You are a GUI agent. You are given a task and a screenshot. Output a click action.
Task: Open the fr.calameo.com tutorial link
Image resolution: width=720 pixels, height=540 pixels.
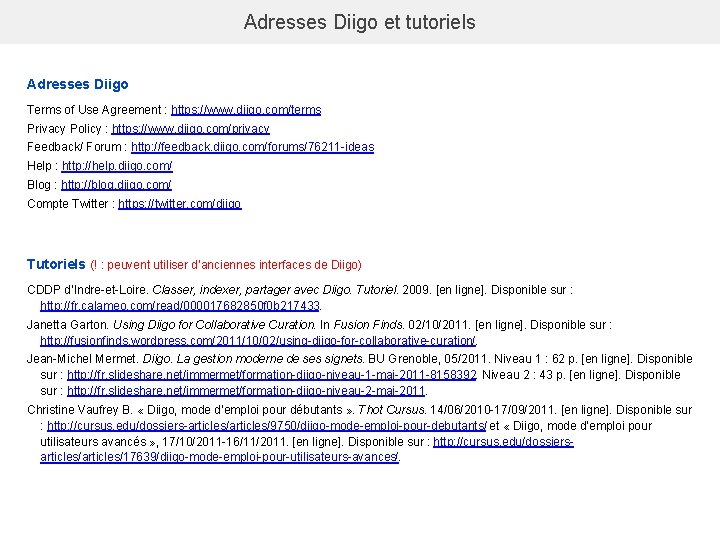[180, 306]
